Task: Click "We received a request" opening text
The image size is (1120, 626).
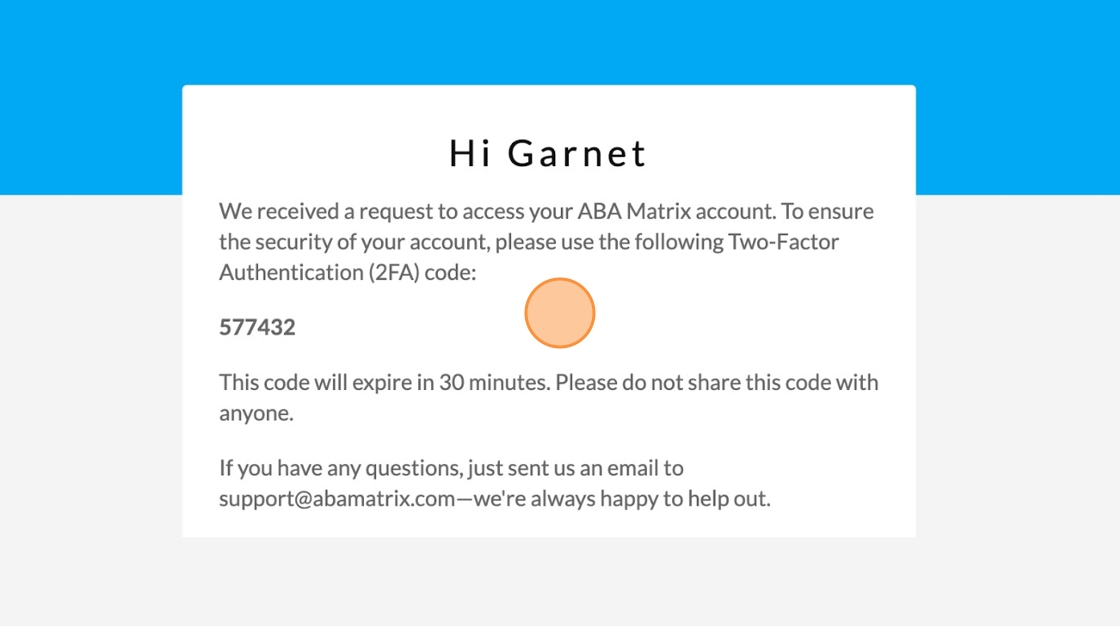Action: (320, 212)
